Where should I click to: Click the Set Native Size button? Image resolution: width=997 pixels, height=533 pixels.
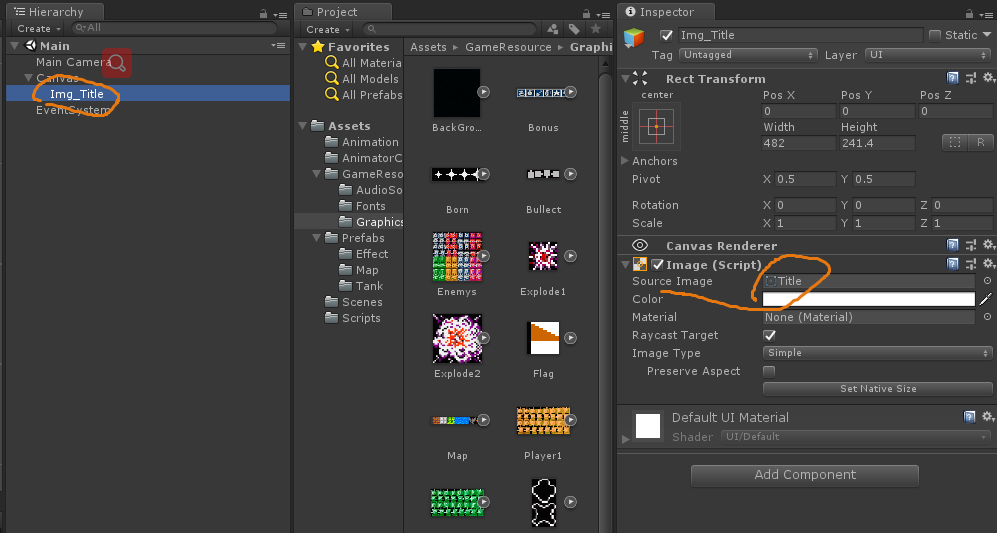877,389
